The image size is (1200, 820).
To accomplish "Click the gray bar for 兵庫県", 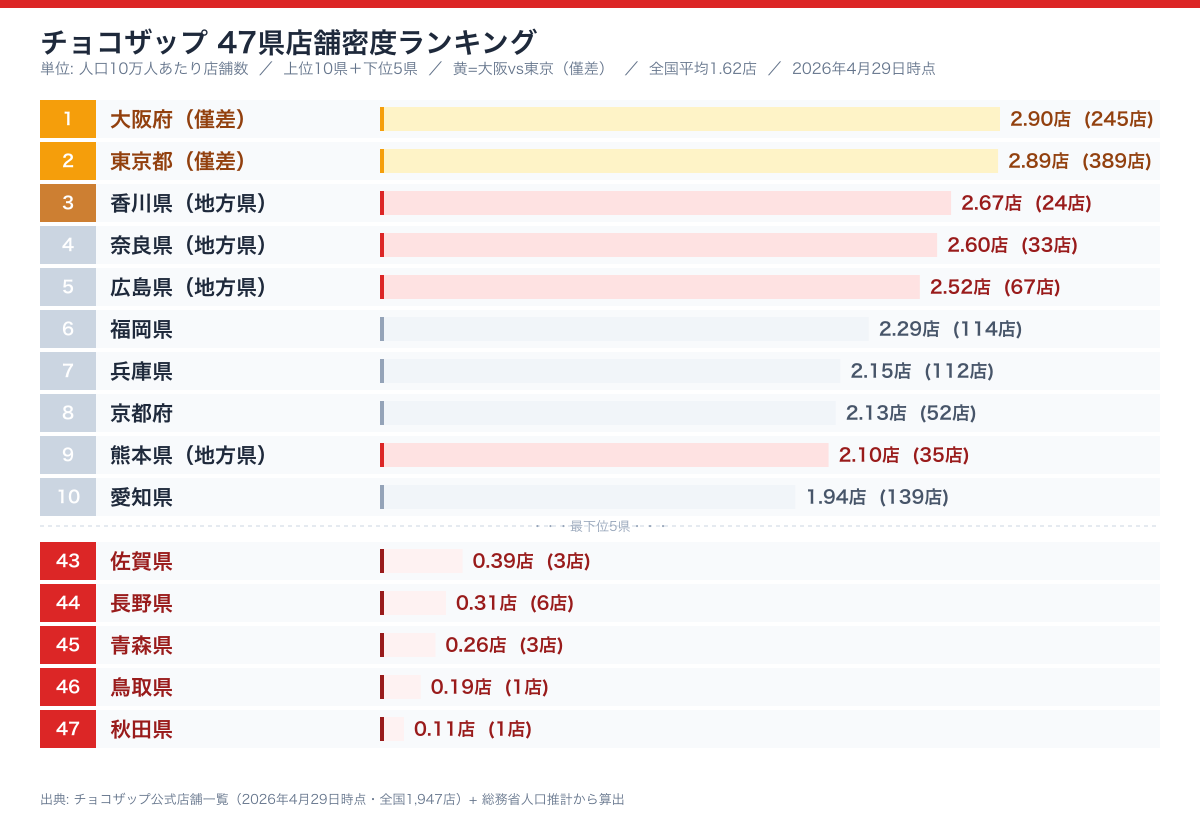I will click(610, 371).
